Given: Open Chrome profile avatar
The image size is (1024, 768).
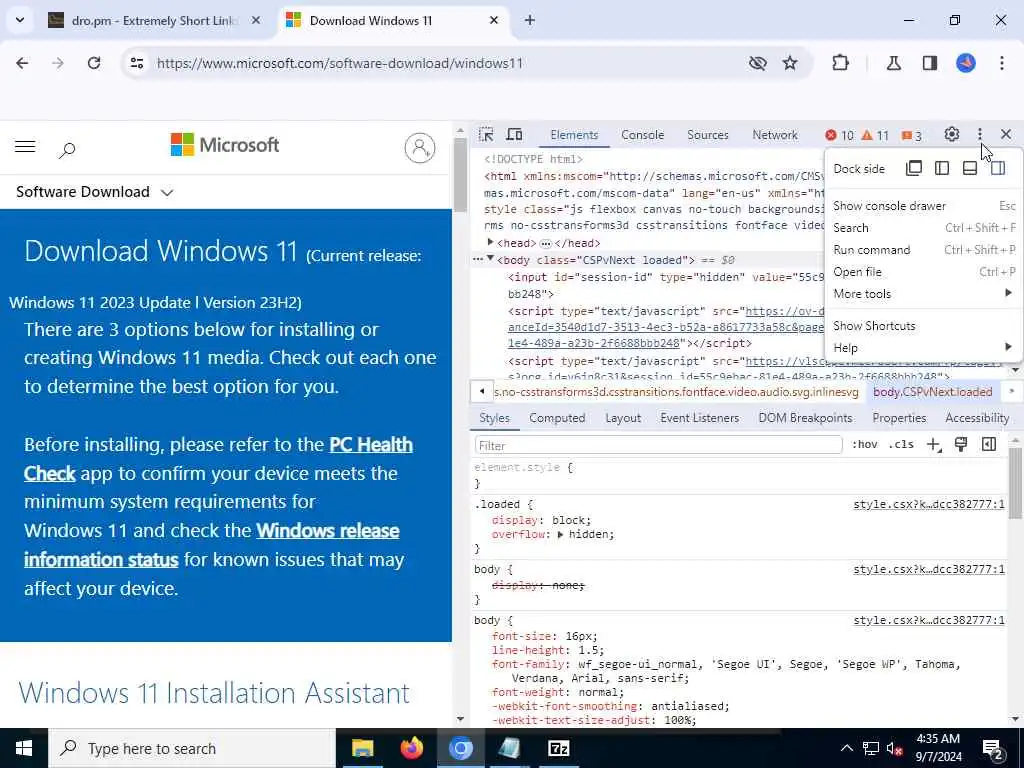Looking at the screenshot, I should pos(966,63).
